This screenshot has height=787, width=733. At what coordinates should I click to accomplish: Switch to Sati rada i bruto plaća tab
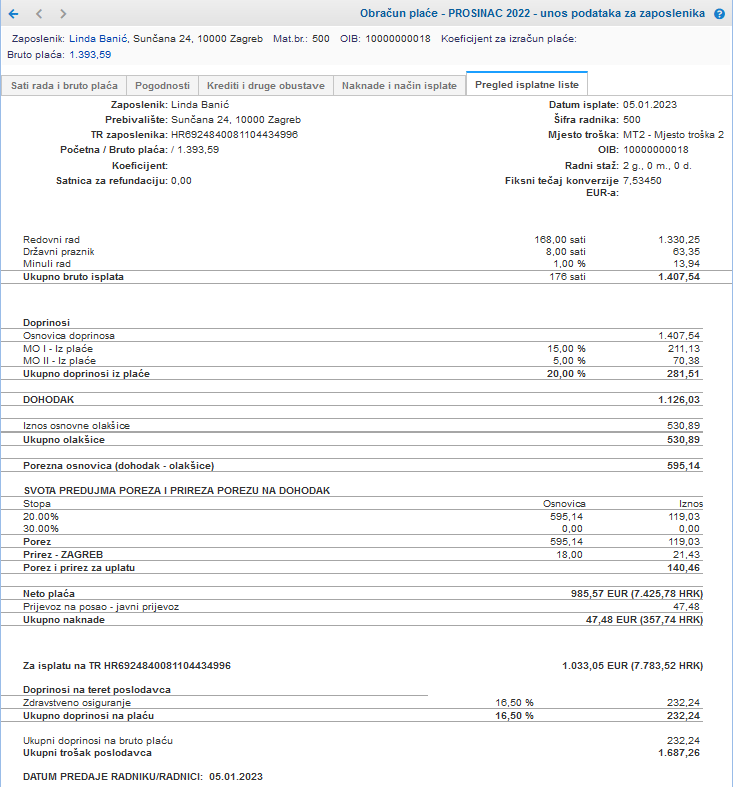coord(64,86)
